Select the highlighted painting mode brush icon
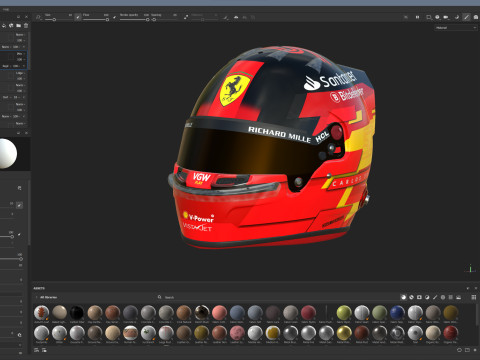This screenshot has width=480, height=360. [x=466, y=17]
